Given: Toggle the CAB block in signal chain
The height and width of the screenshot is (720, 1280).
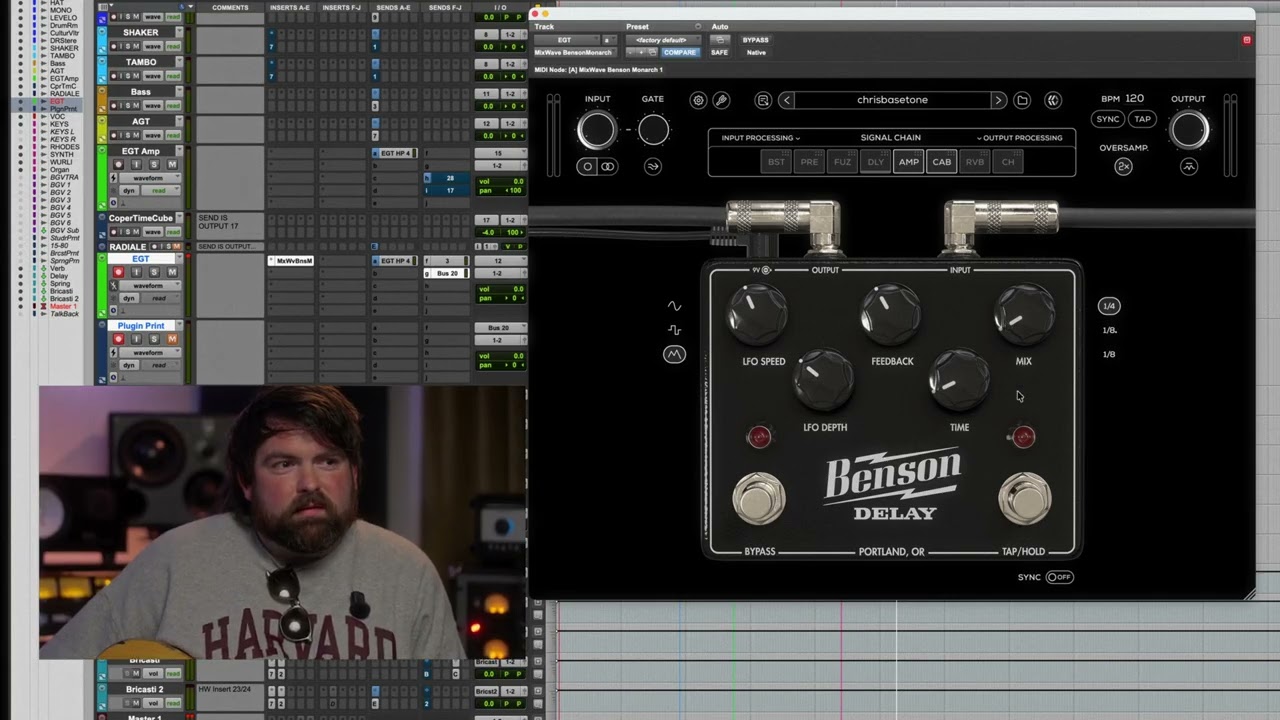Looking at the screenshot, I should [x=941, y=162].
